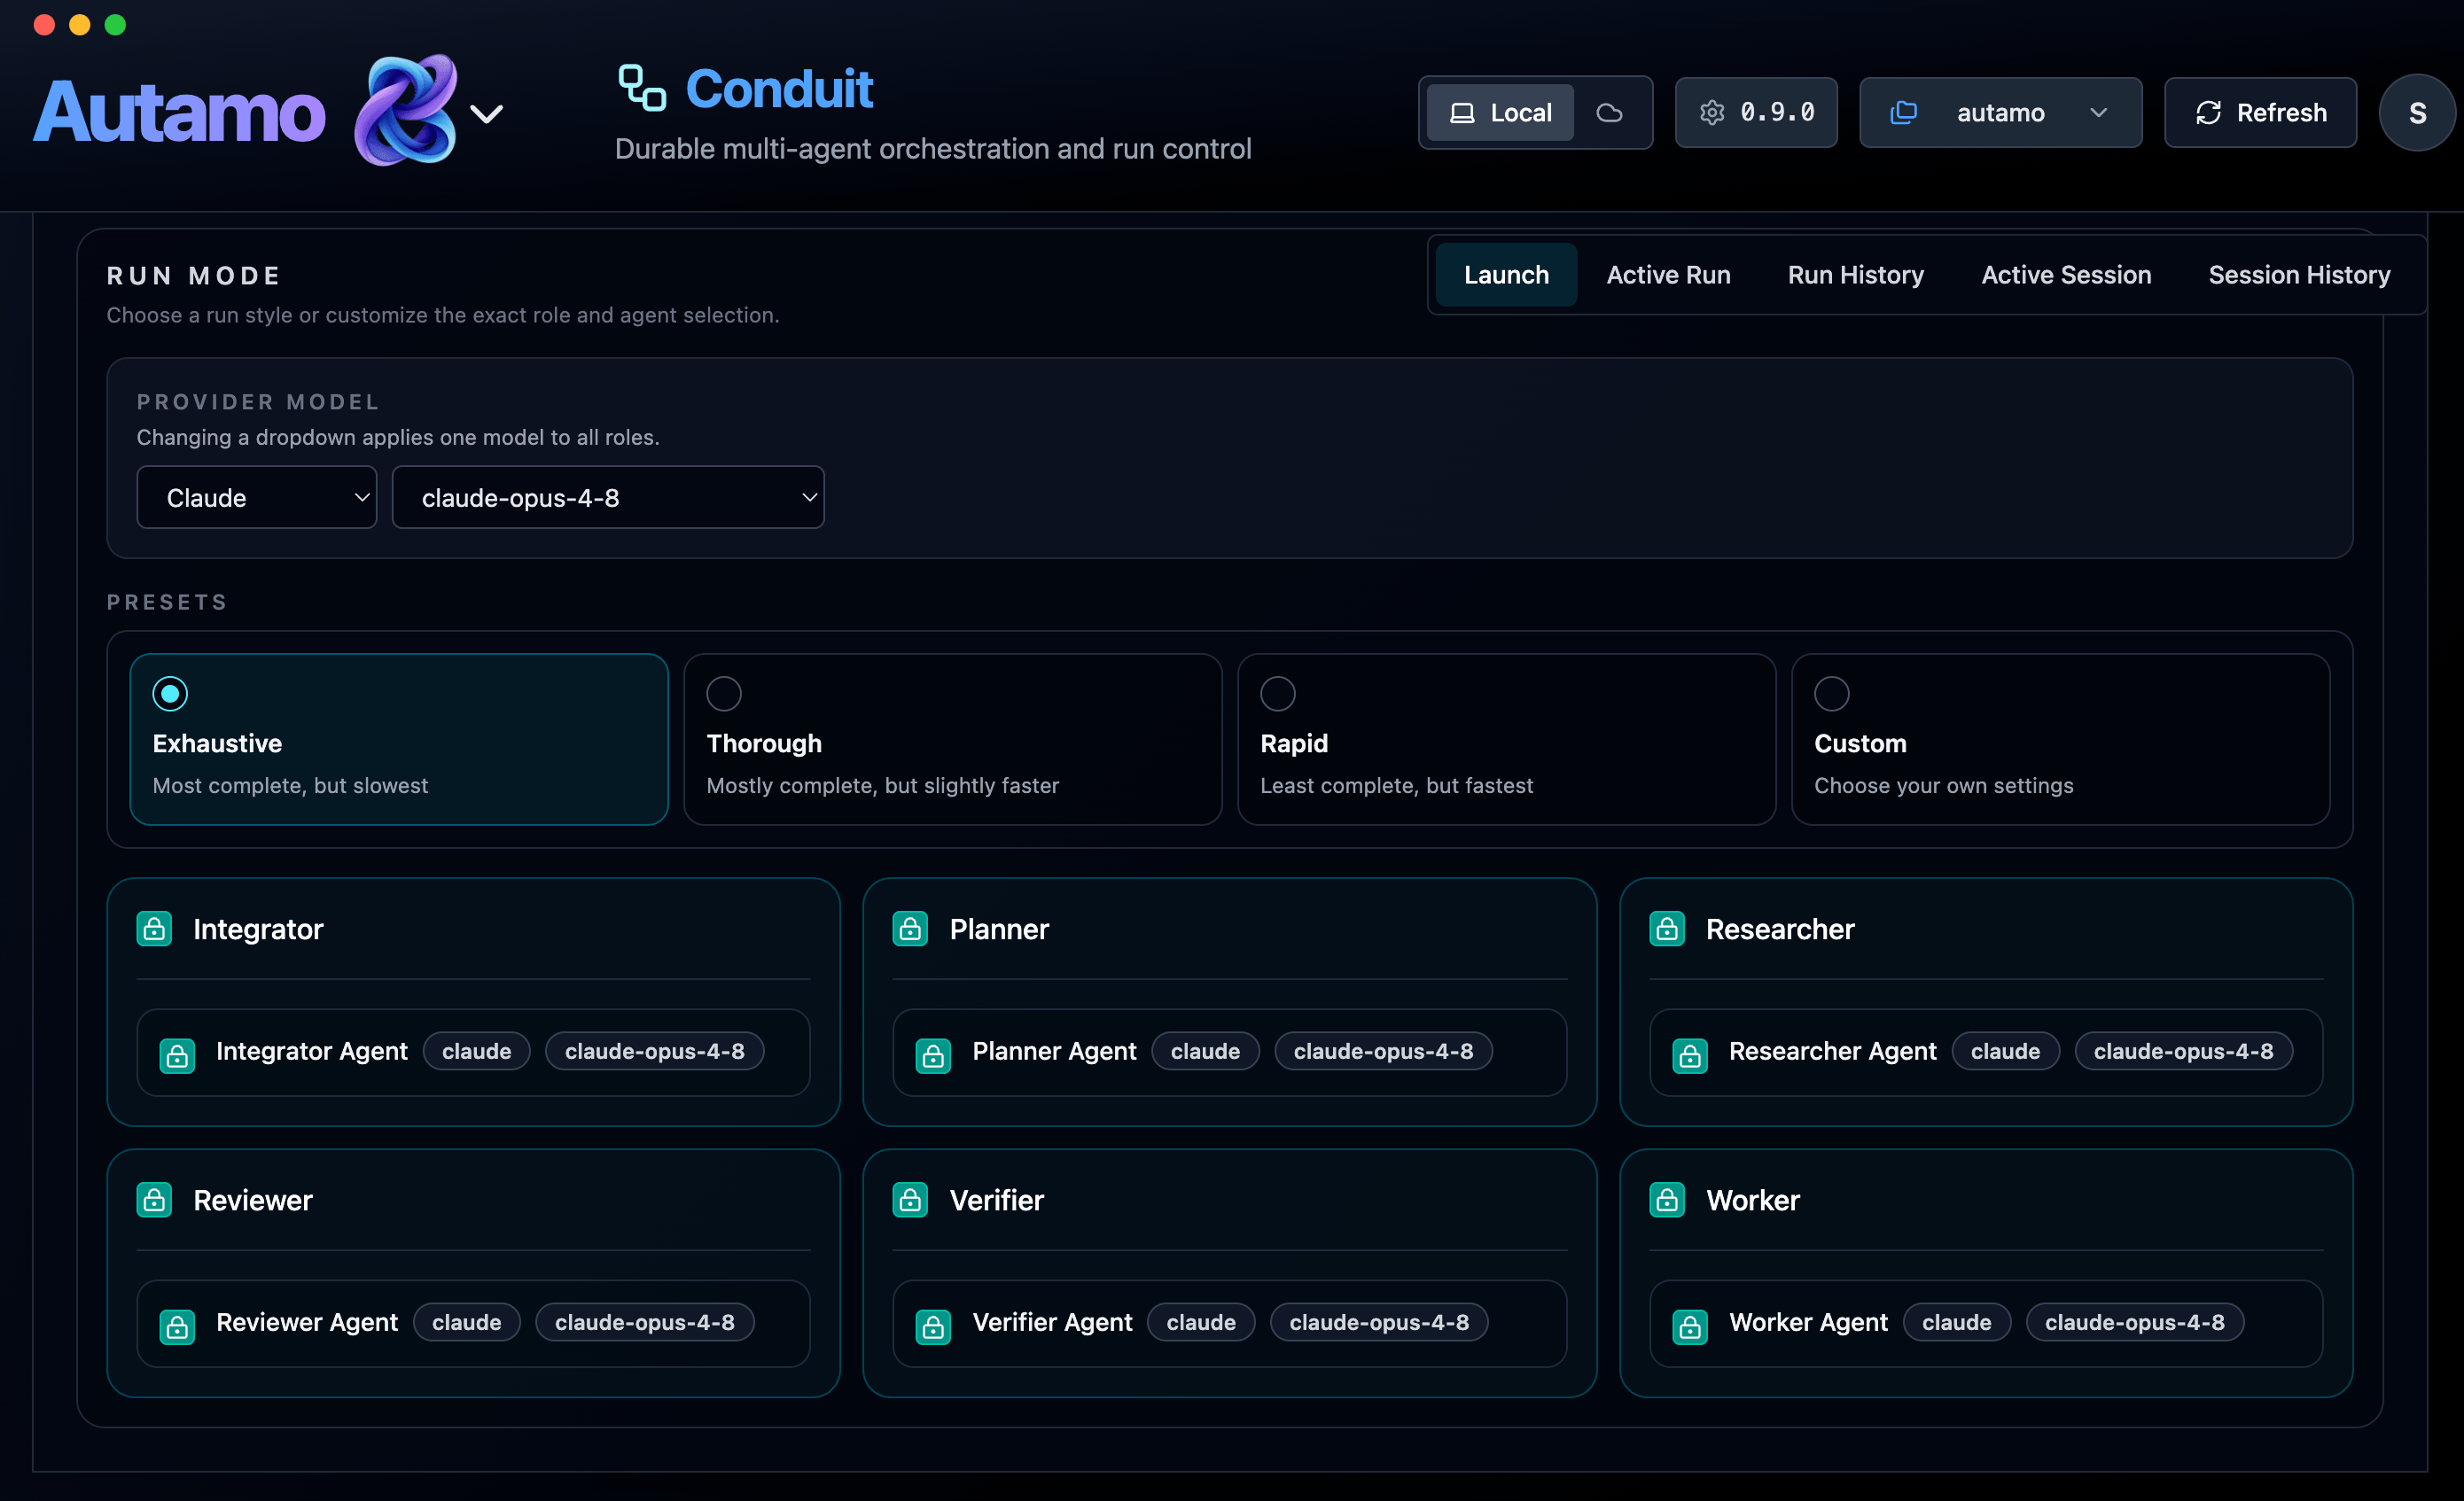Click the claude tag on Integrator Agent
The width and height of the screenshot is (2464, 1501).
click(477, 1051)
